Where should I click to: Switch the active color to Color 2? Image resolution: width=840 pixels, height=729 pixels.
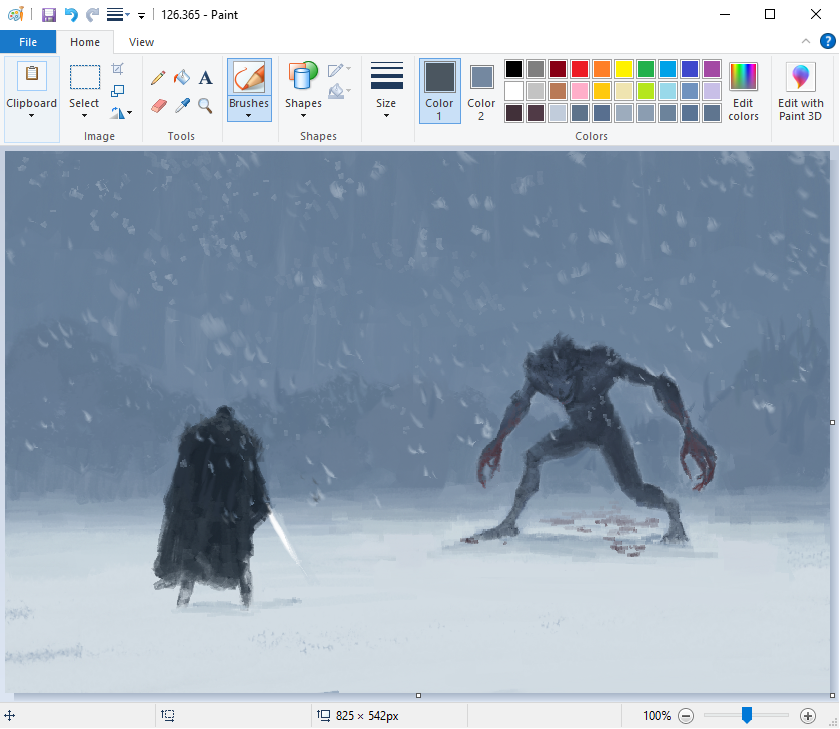click(481, 90)
